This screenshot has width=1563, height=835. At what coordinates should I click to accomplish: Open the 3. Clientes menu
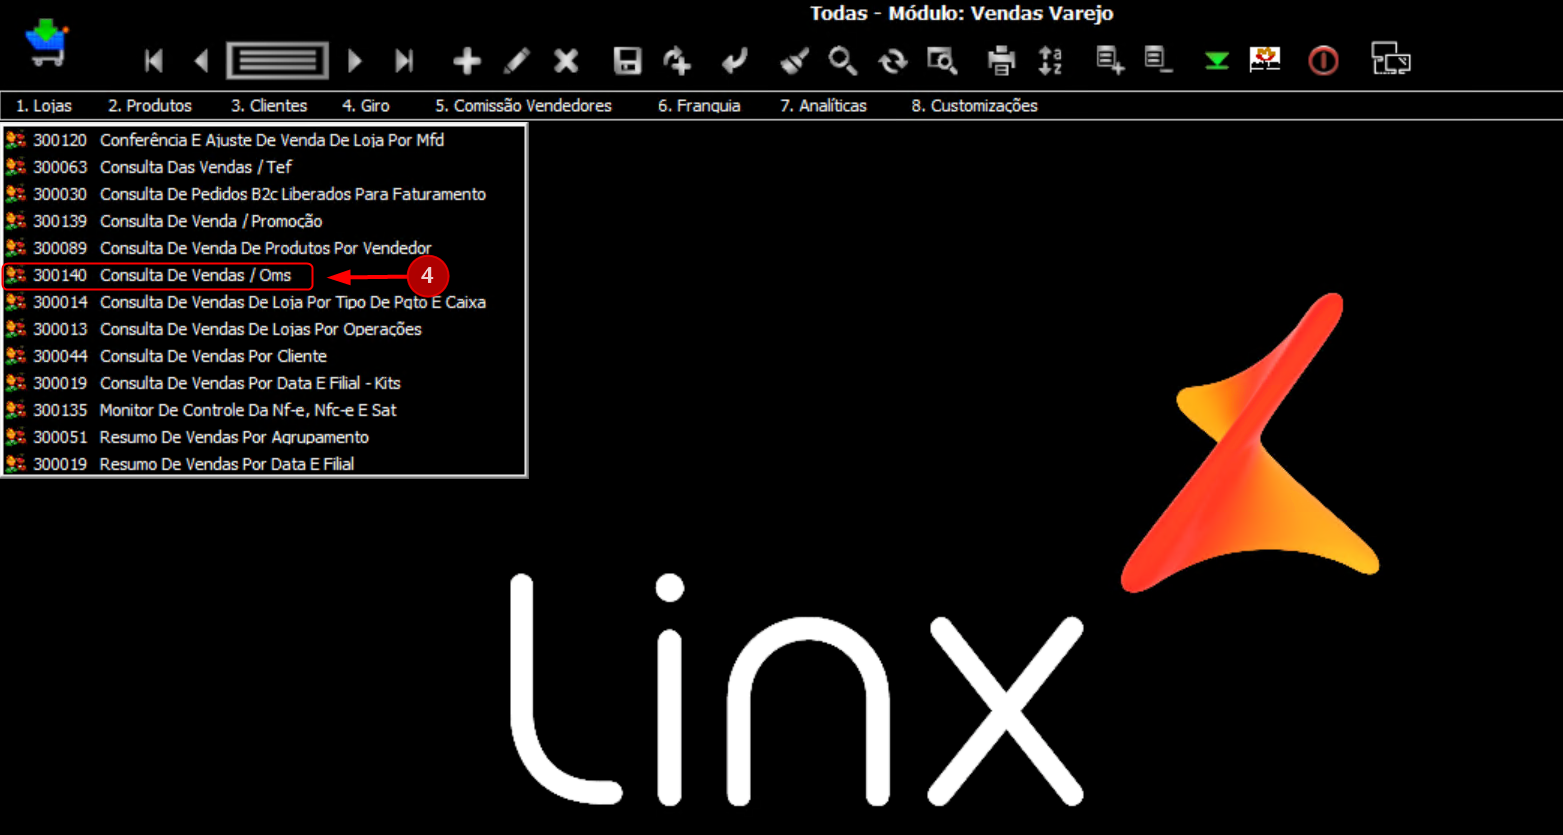tap(269, 106)
